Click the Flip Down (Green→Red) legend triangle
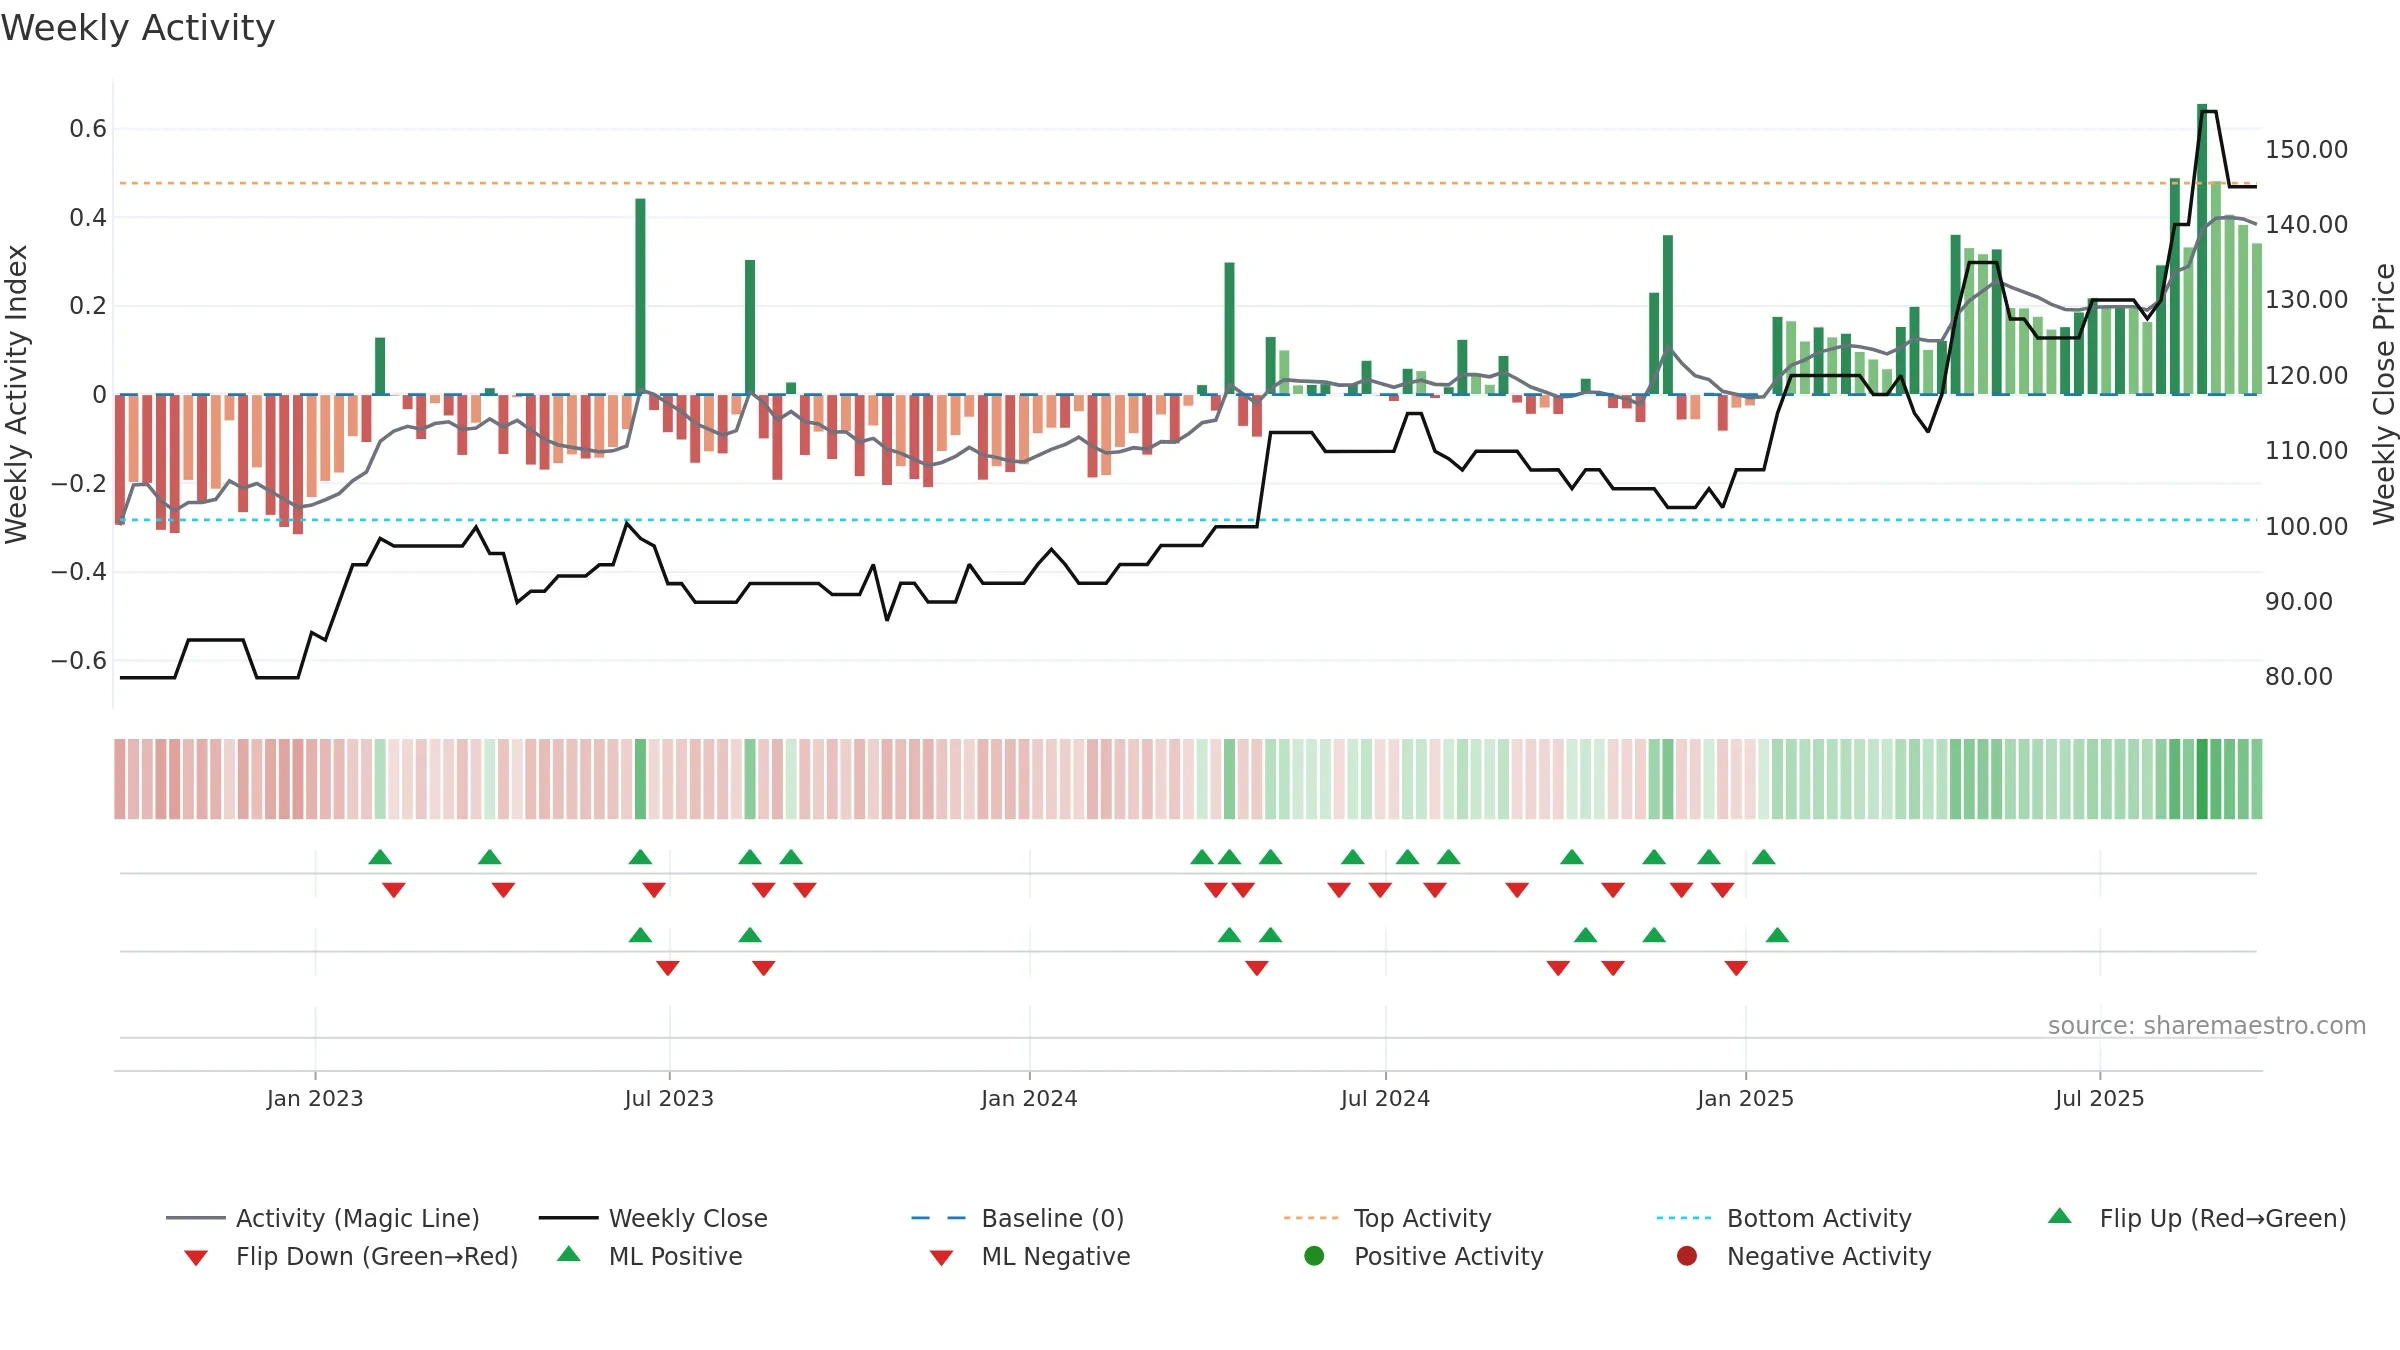This screenshot has height=1350, width=2400. pyautogui.click(x=196, y=1258)
